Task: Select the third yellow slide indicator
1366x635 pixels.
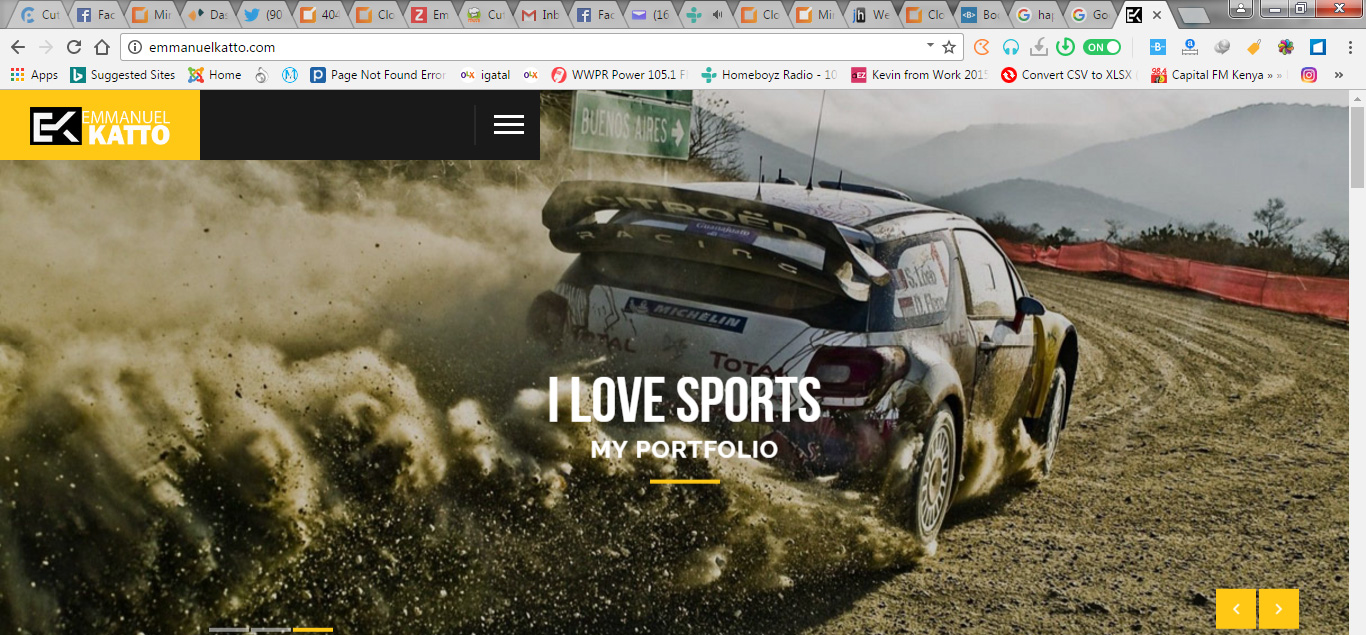Action: pos(313,630)
